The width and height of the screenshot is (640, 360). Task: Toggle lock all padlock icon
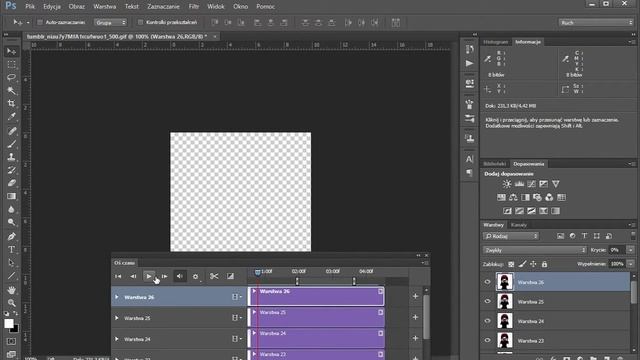[x=544, y=264]
